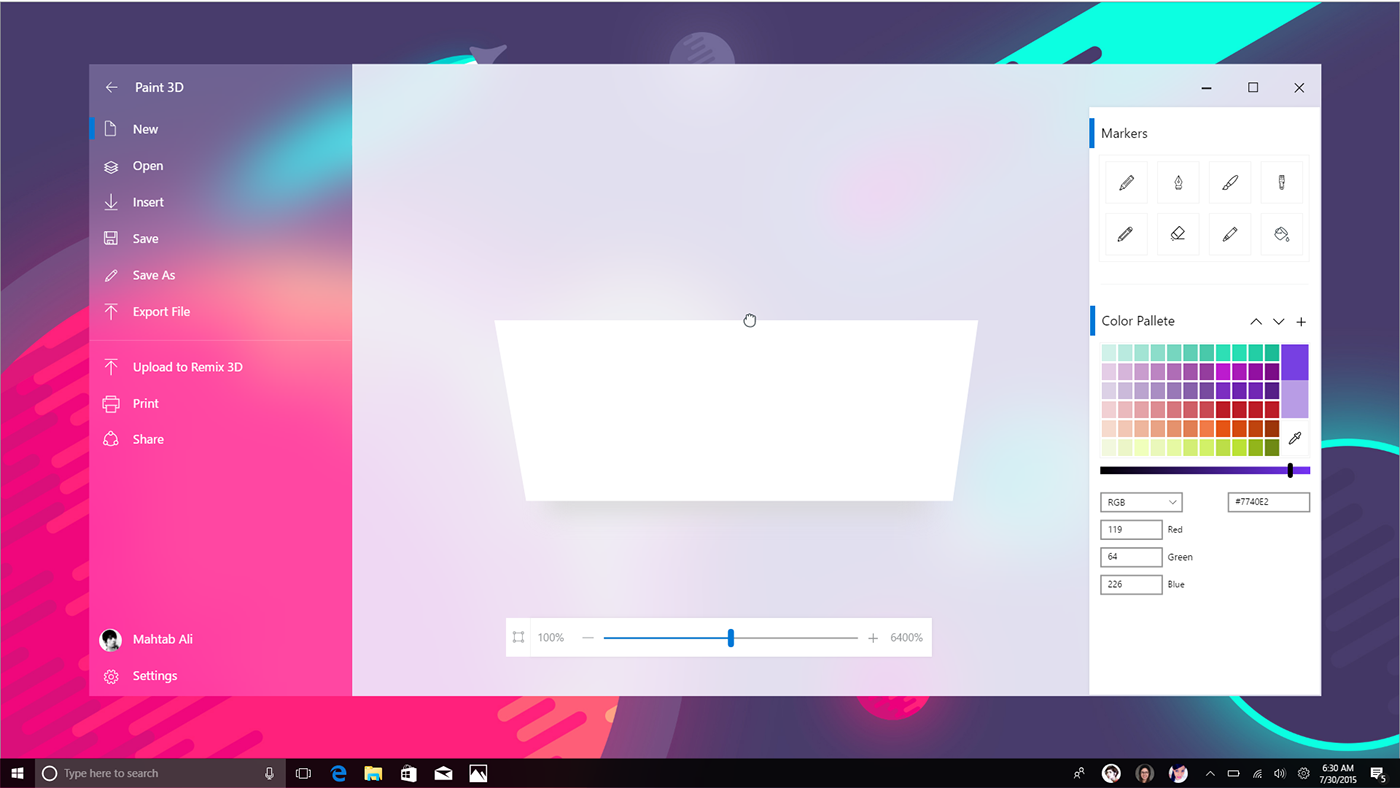Open File Explorer from the taskbar
Viewport: 1400px width, 788px height.
[373, 773]
